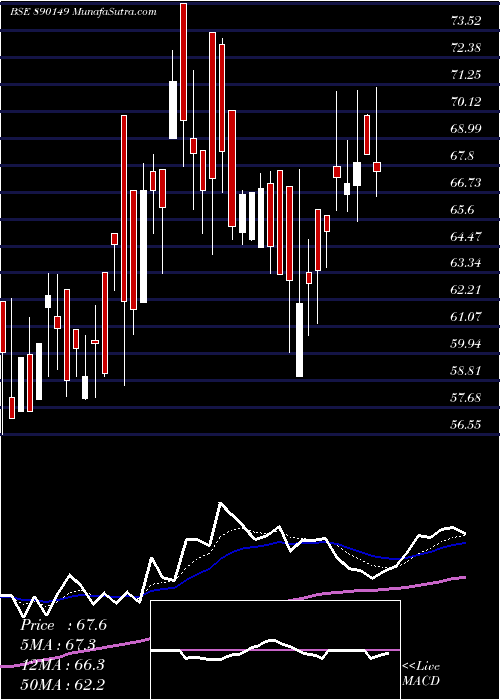Click the 70.12 price axis label
This screenshot has width=500, height=700.
pyautogui.click(x=466, y=102)
